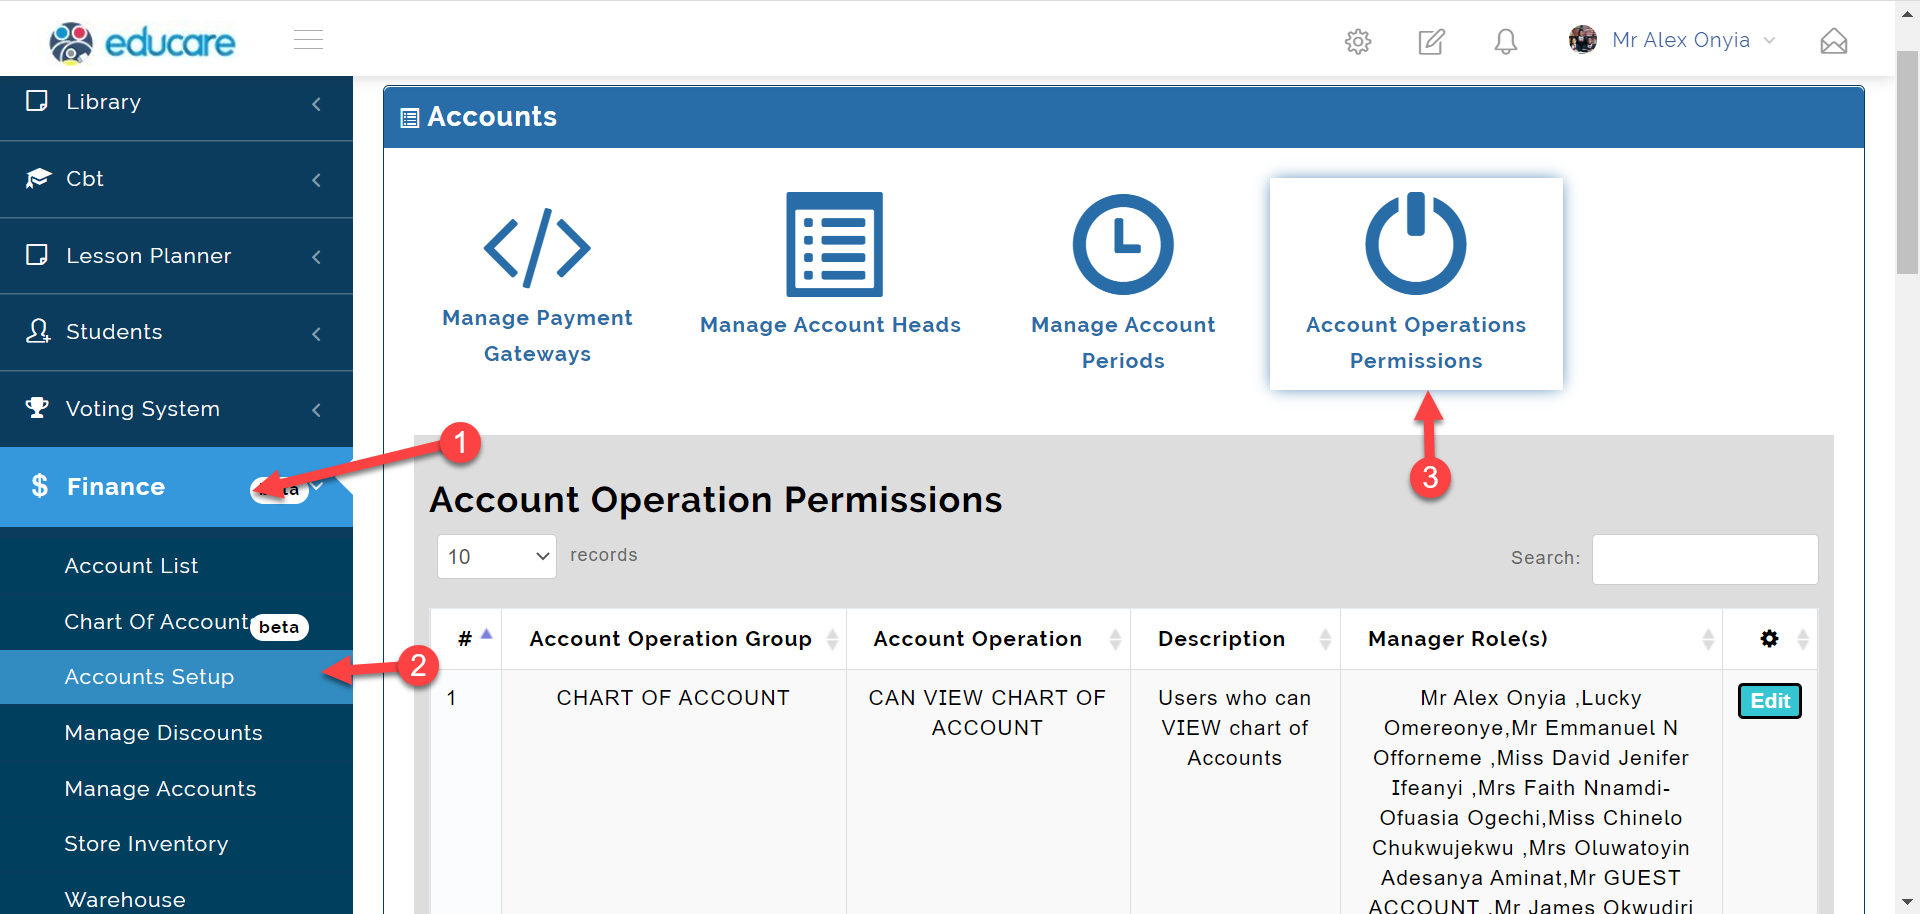This screenshot has height=914, width=1920.
Task: Open Account List submenu item
Action: pos(131,566)
